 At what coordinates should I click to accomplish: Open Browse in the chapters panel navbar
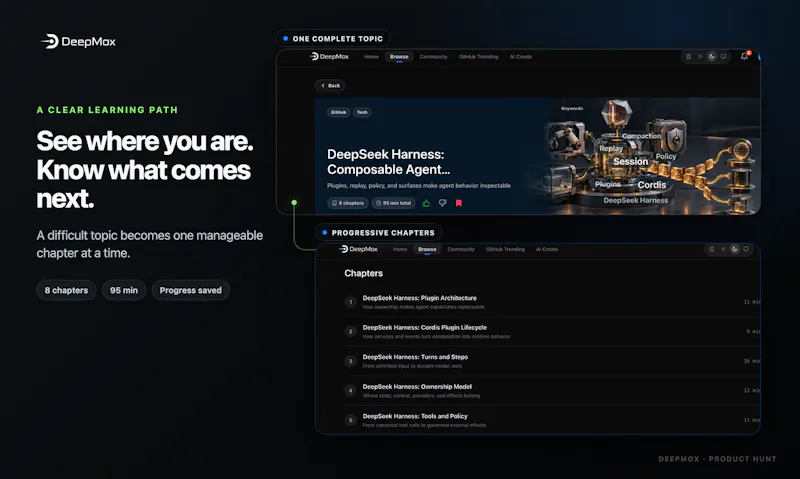click(427, 249)
